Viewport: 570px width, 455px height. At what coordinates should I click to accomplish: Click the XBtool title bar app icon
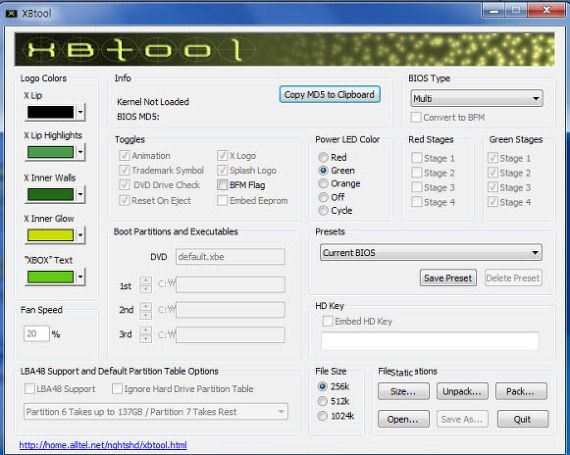coord(12,14)
